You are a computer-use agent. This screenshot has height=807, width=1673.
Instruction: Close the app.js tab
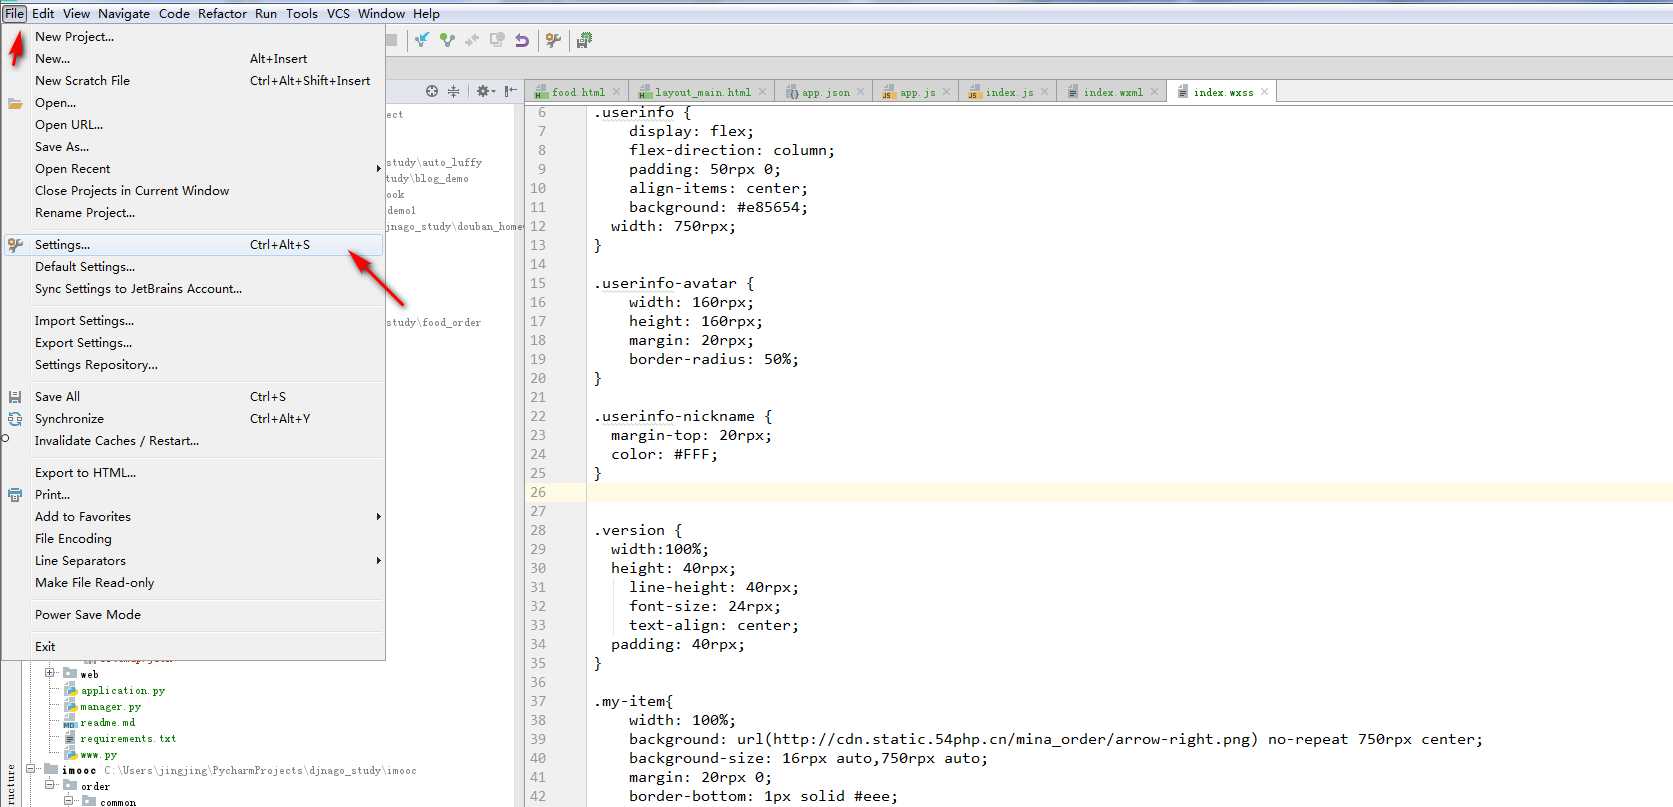tap(946, 92)
